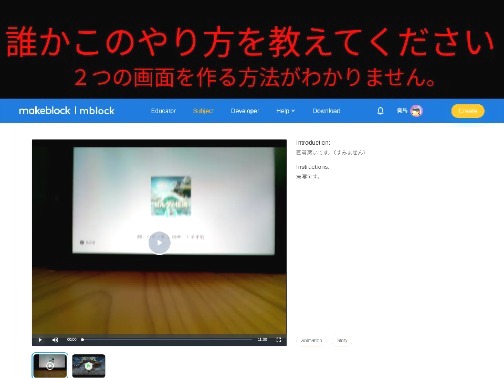Click the Story tag
504x378 pixels.
[342, 340]
